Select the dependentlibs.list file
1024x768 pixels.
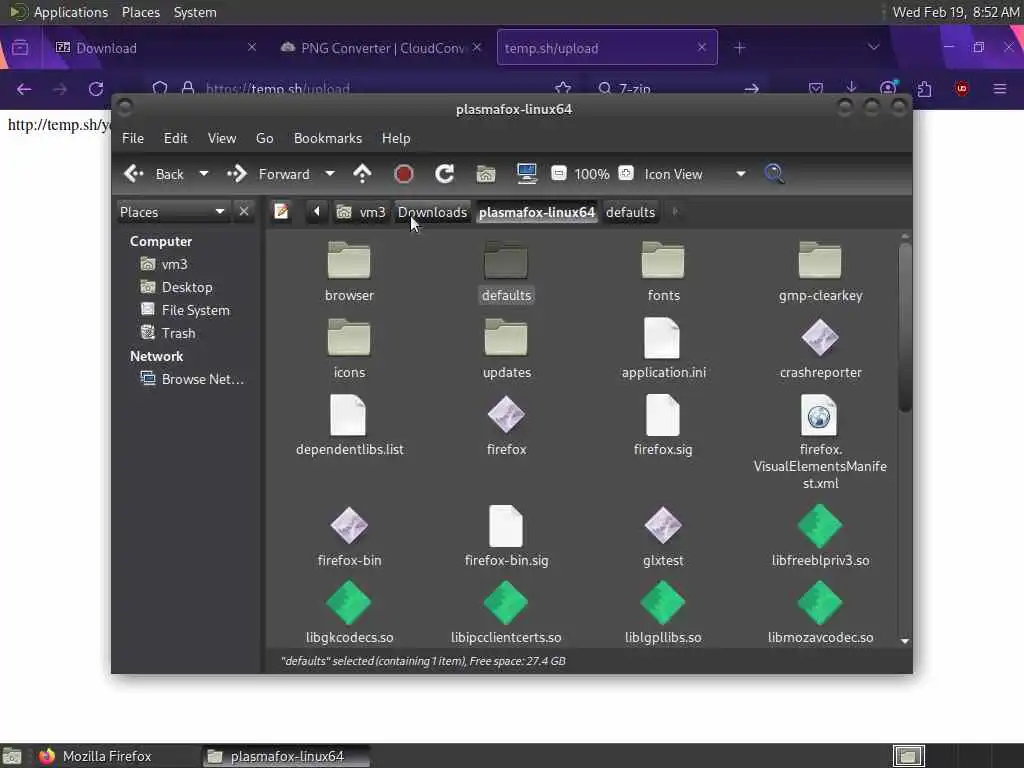349,426
